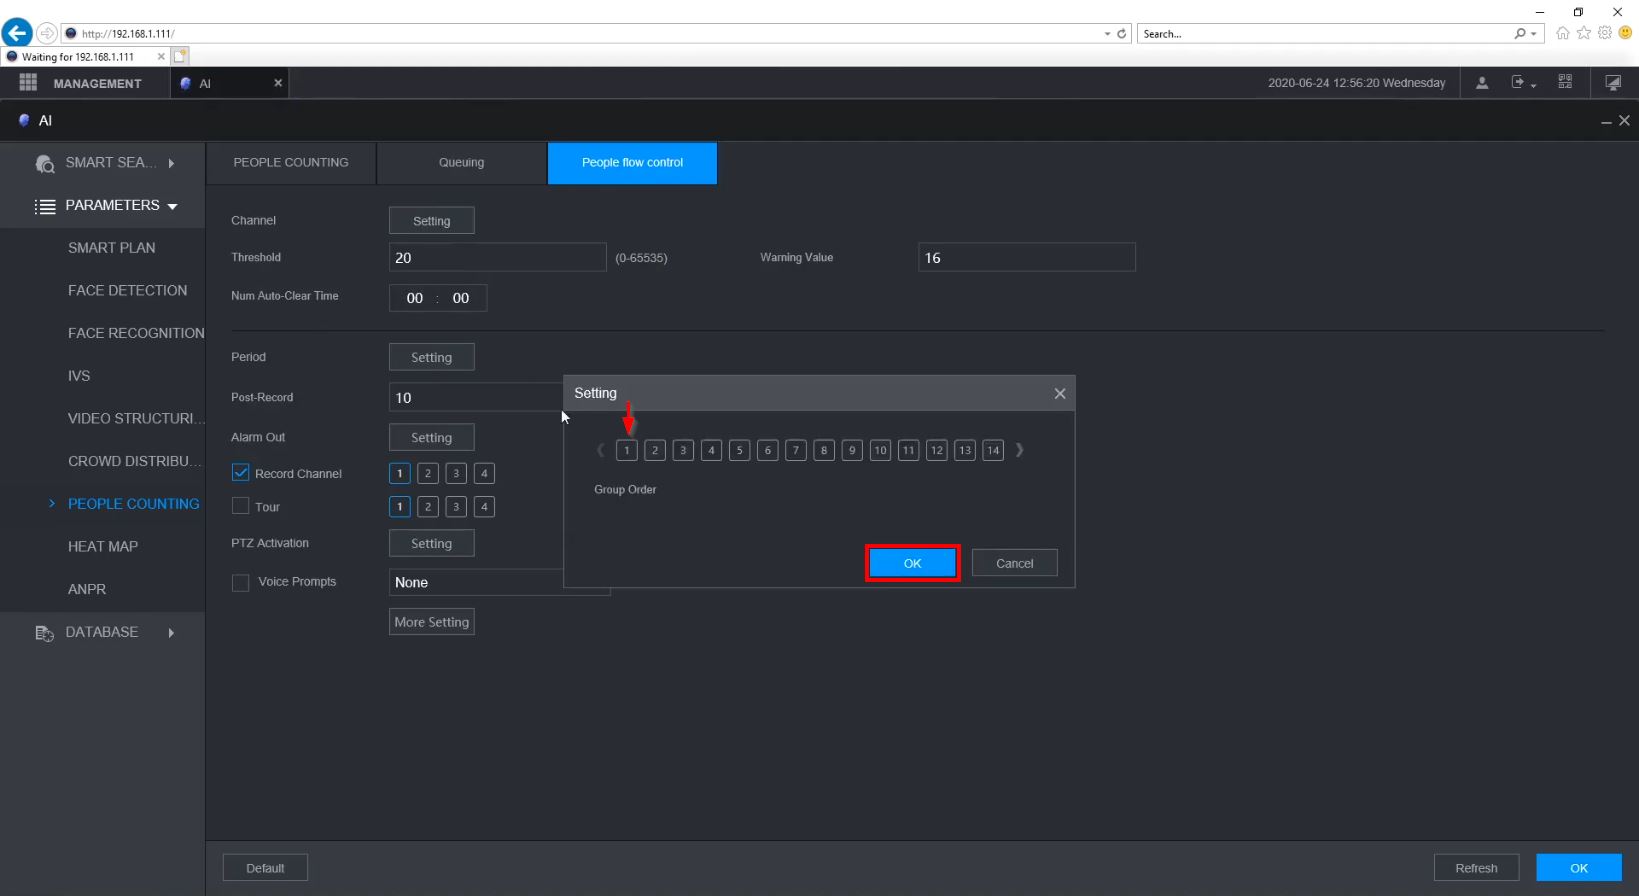This screenshot has height=896, width=1639.
Task: Click the browser back arrow button
Action: (17, 33)
